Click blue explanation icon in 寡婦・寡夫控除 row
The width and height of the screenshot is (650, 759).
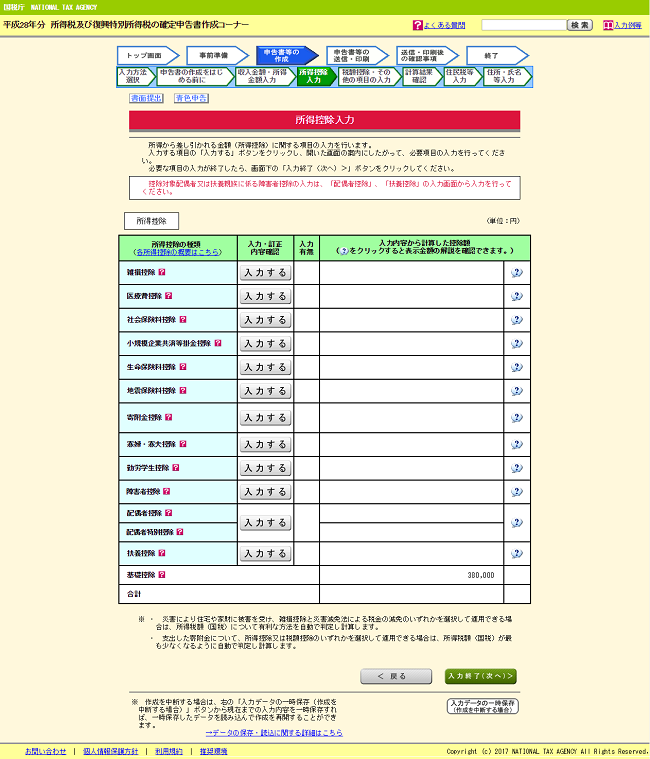click(x=517, y=444)
